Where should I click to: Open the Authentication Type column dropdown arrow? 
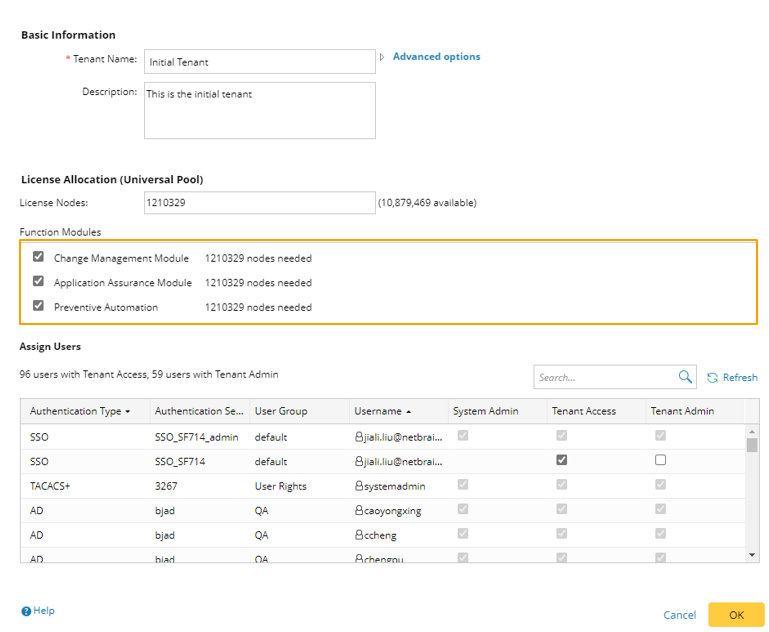pyautogui.click(x=128, y=412)
